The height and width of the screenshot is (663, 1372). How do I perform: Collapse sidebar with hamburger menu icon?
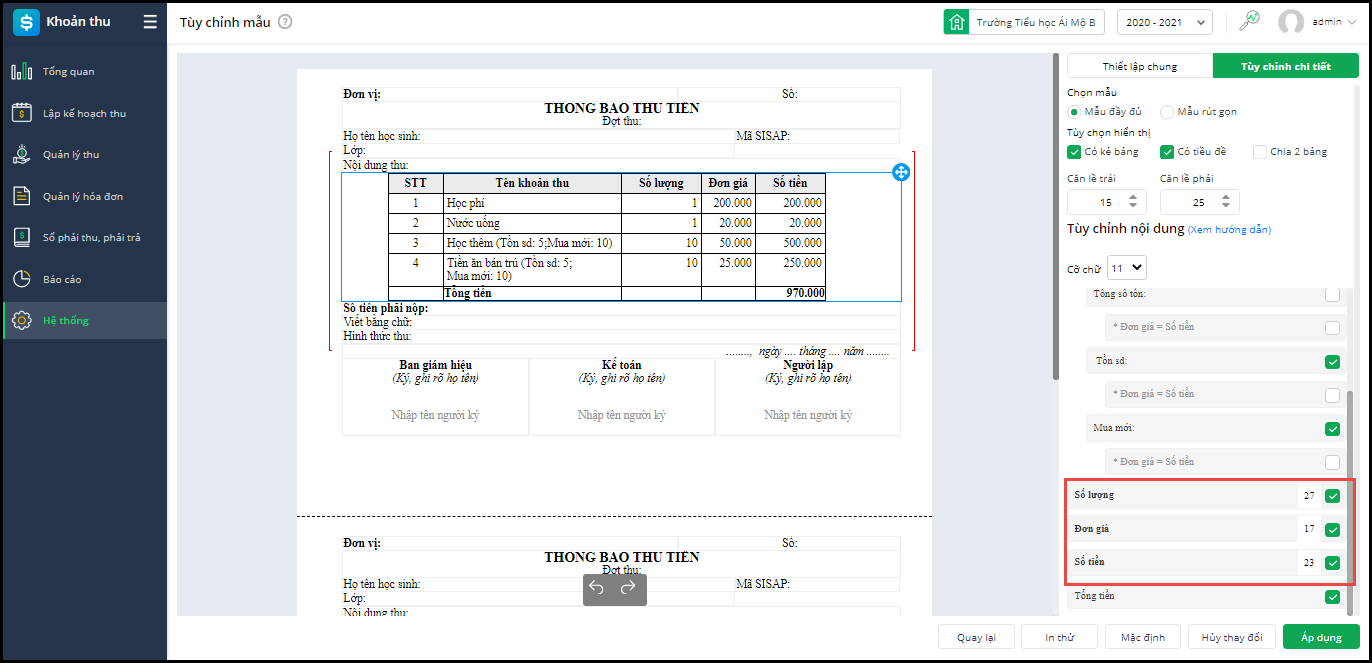(x=150, y=22)
